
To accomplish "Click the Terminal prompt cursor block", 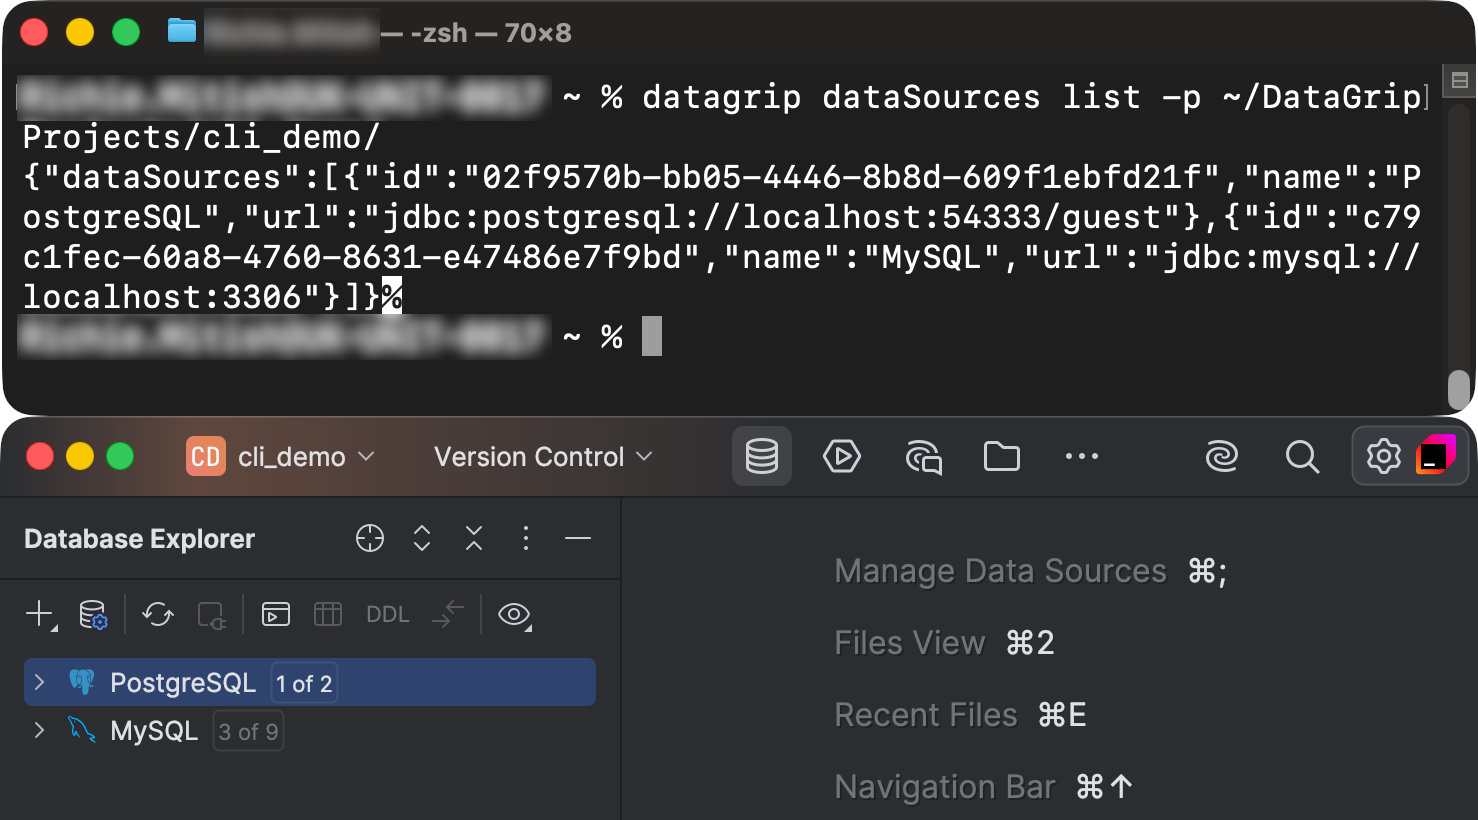I will 651,336.
